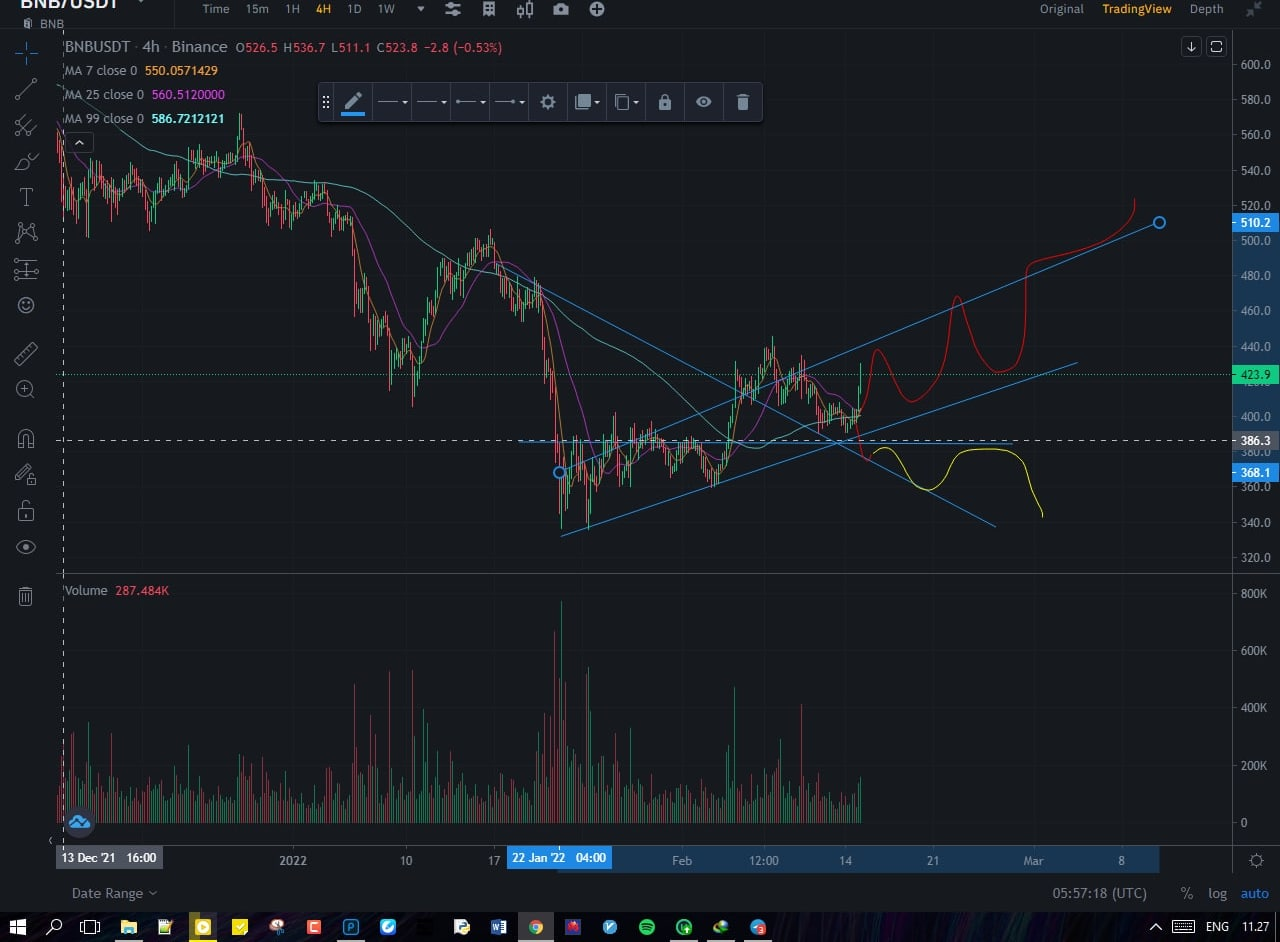Switch to the 1W timeframe
Image resolution: width=1280 pixels, height=942 pixels.
(386, 9)
